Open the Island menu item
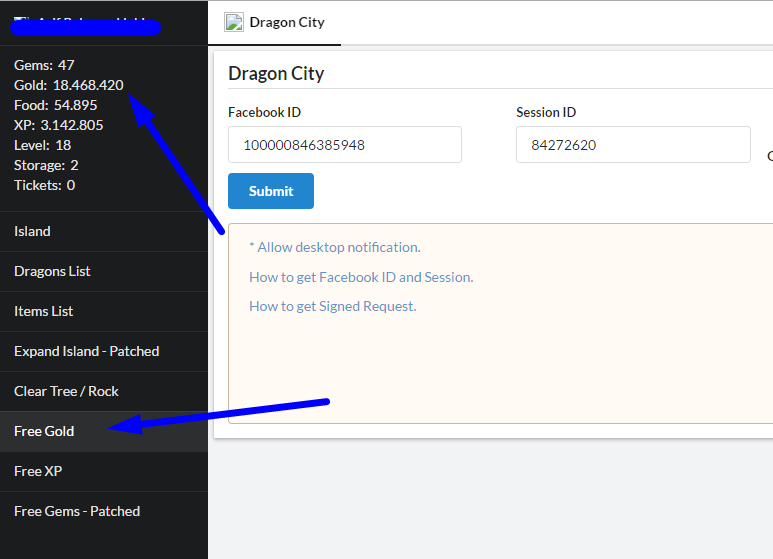Image resolution: width=773 pixels, height=559 pixels. point(104,231)
